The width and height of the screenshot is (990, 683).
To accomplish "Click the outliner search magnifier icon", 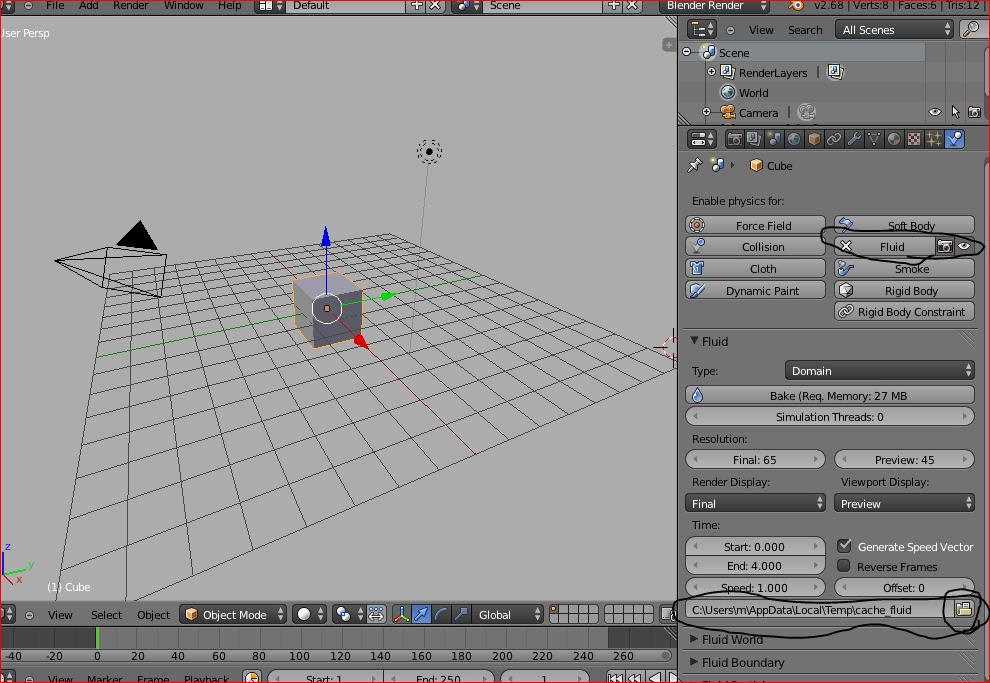I will [x=971, y=29].
